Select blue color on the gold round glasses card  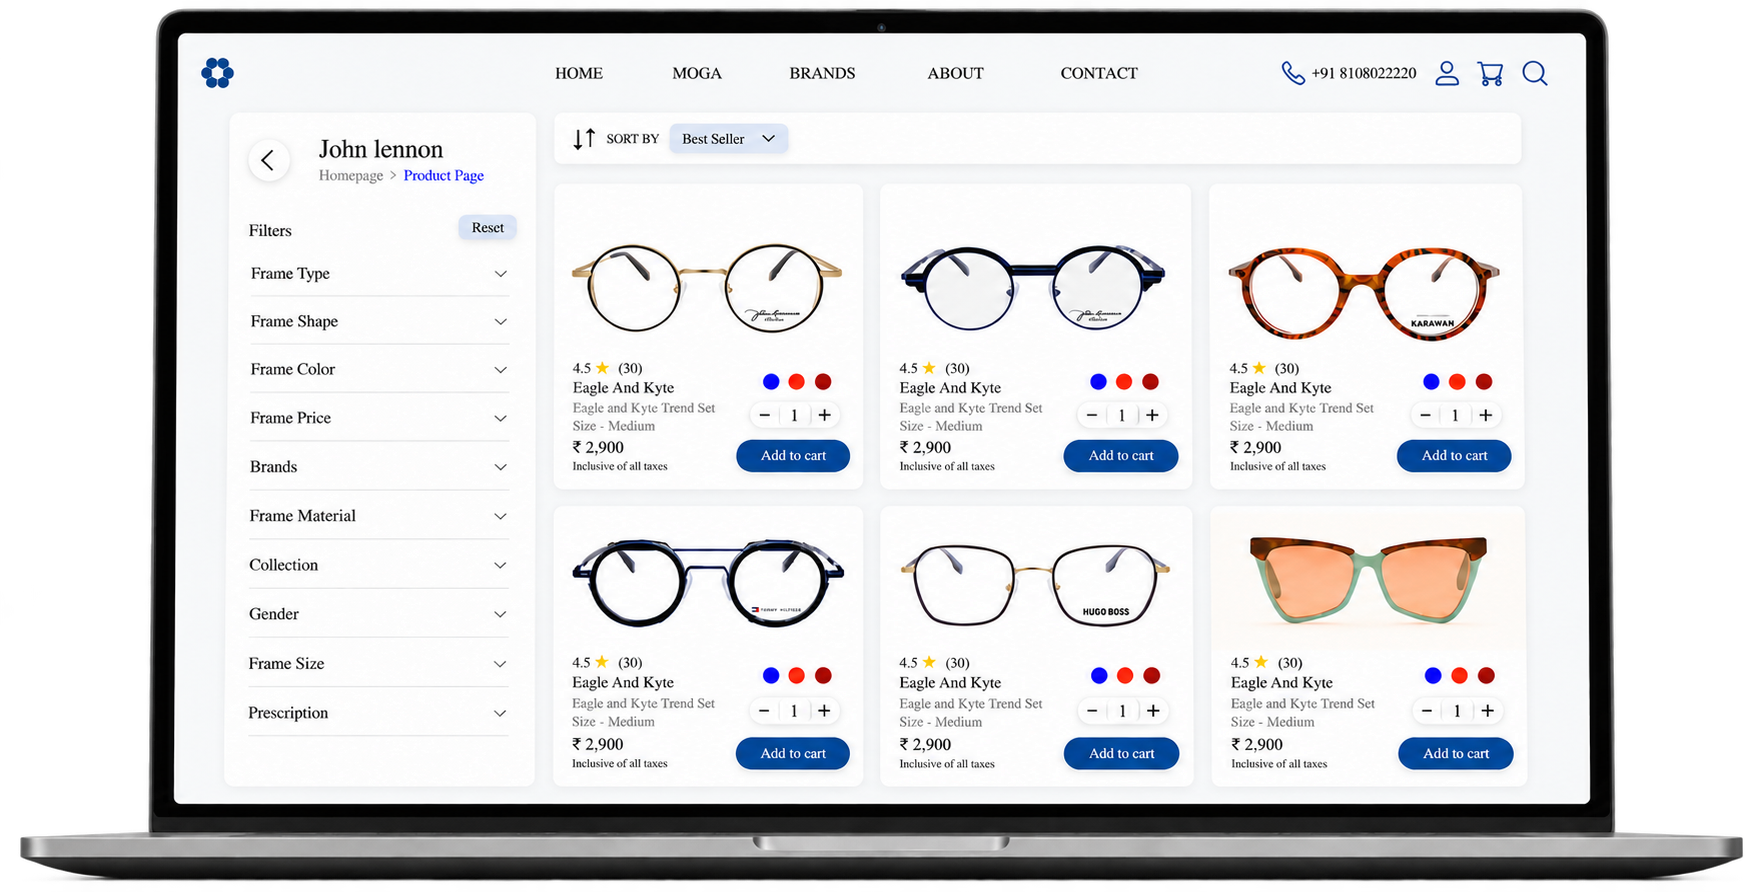[771, 381]
